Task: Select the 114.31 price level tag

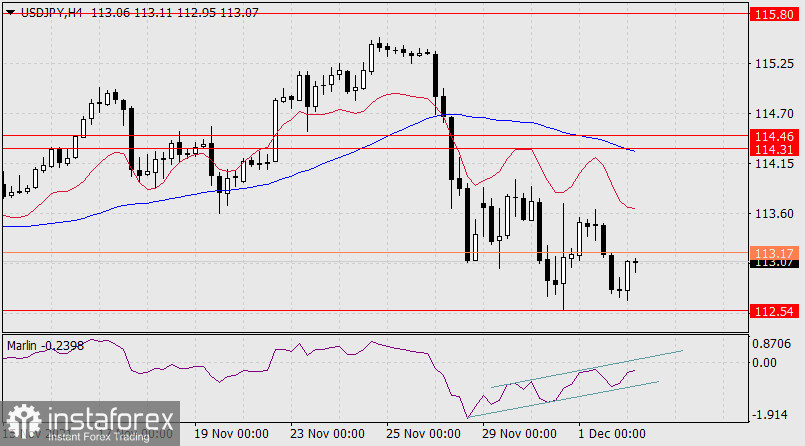Action: click(776, 148)
